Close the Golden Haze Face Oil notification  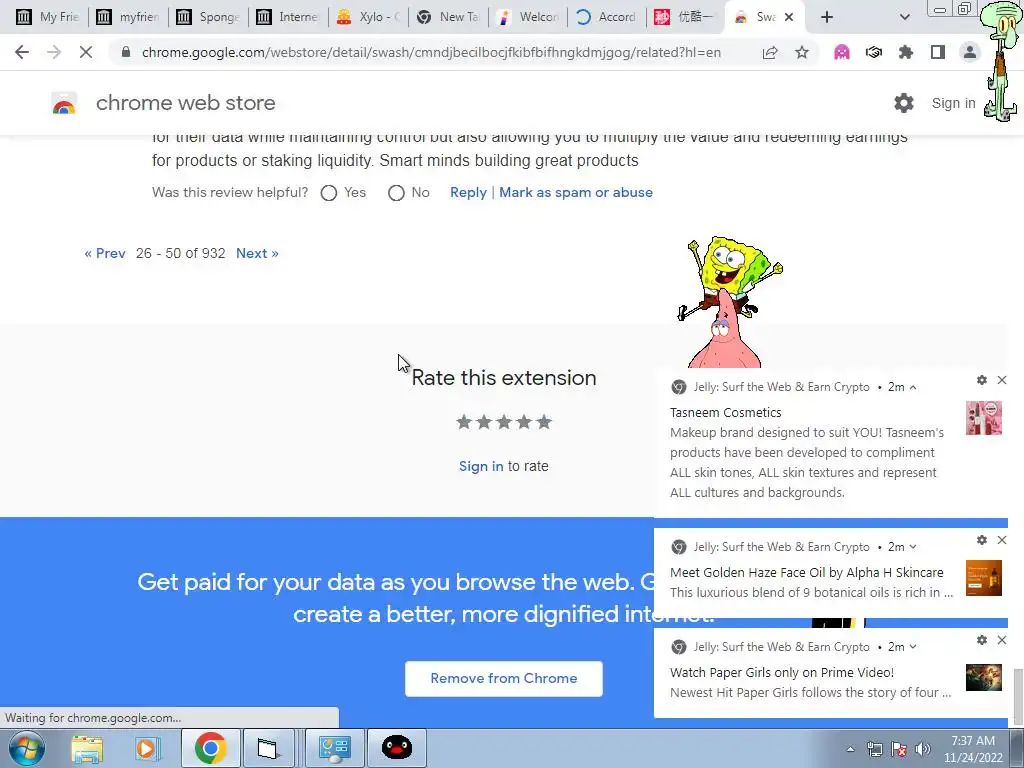click(1002, 540)
